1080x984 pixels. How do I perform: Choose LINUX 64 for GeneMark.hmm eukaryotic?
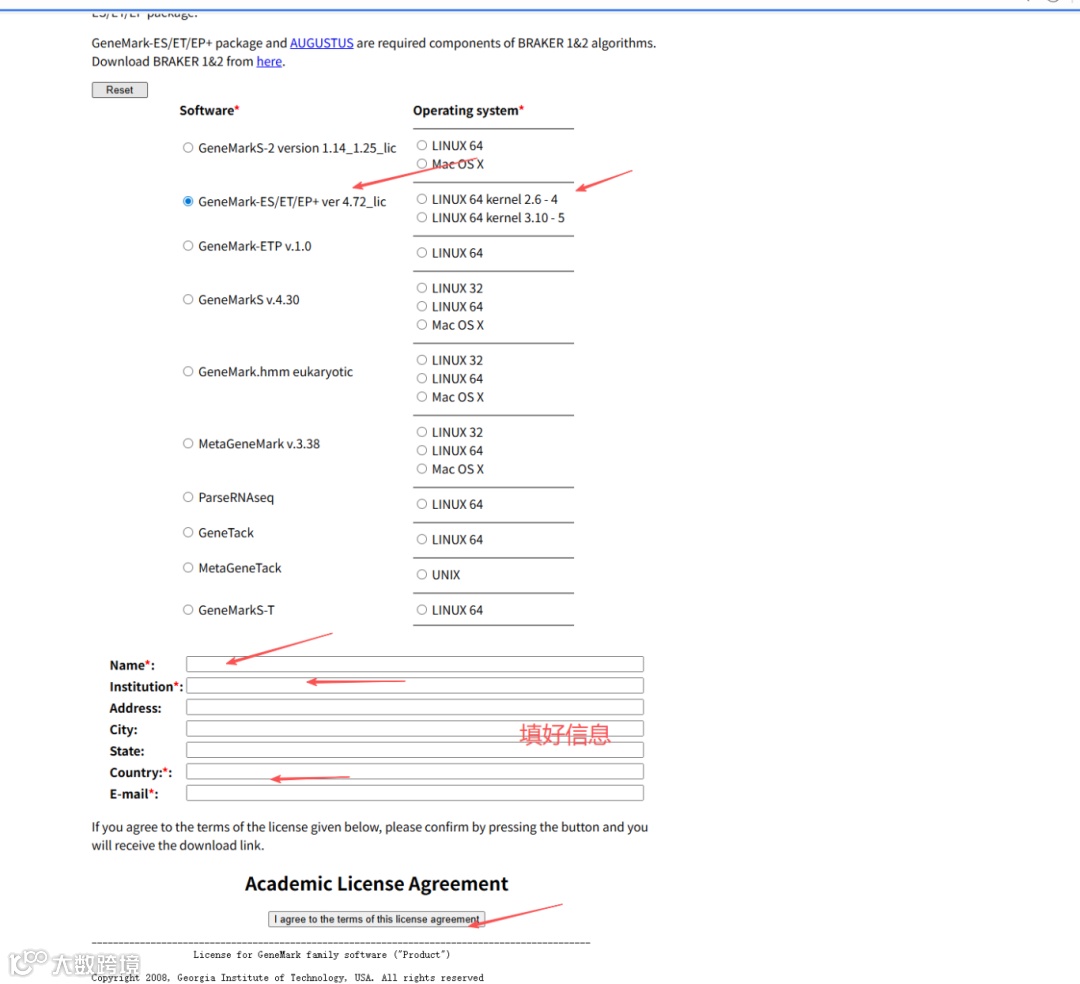pyautogui.click(x=422, y=379)
